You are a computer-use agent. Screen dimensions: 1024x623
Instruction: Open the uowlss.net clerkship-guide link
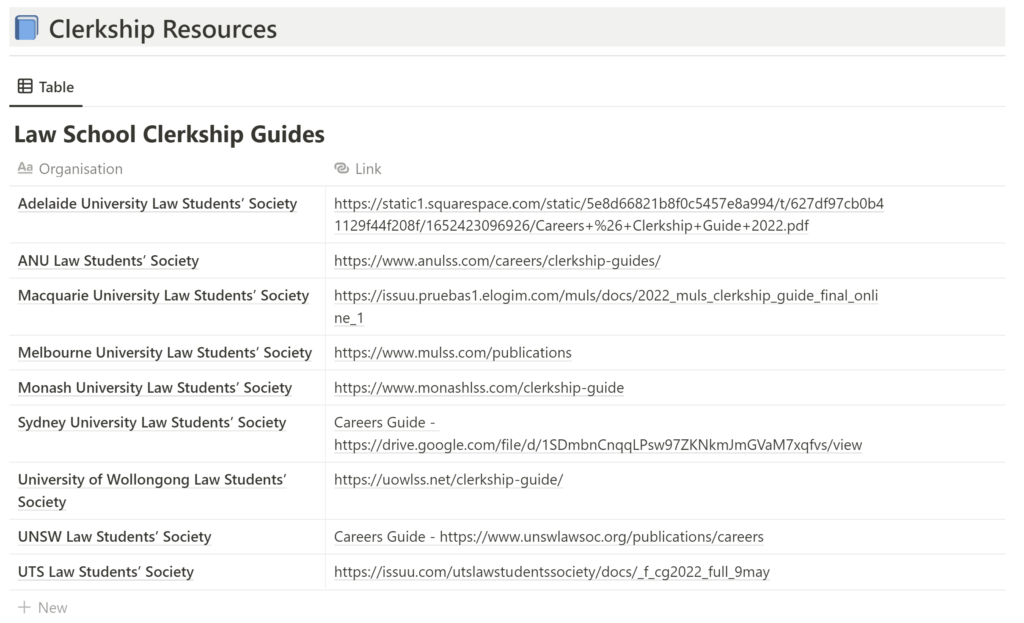coord(449,479)
